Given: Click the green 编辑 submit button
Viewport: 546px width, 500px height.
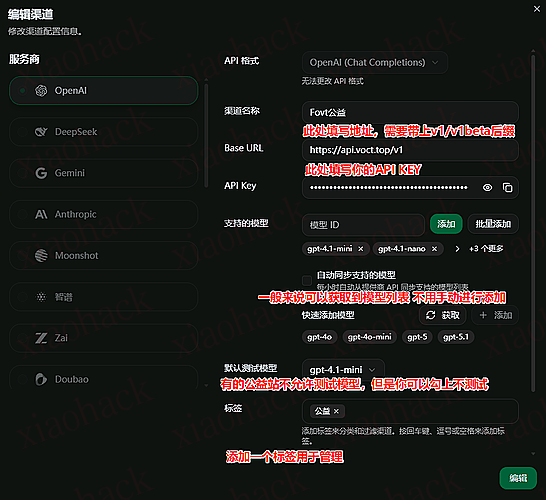Looking at the screenshot, I should [518, 478].
